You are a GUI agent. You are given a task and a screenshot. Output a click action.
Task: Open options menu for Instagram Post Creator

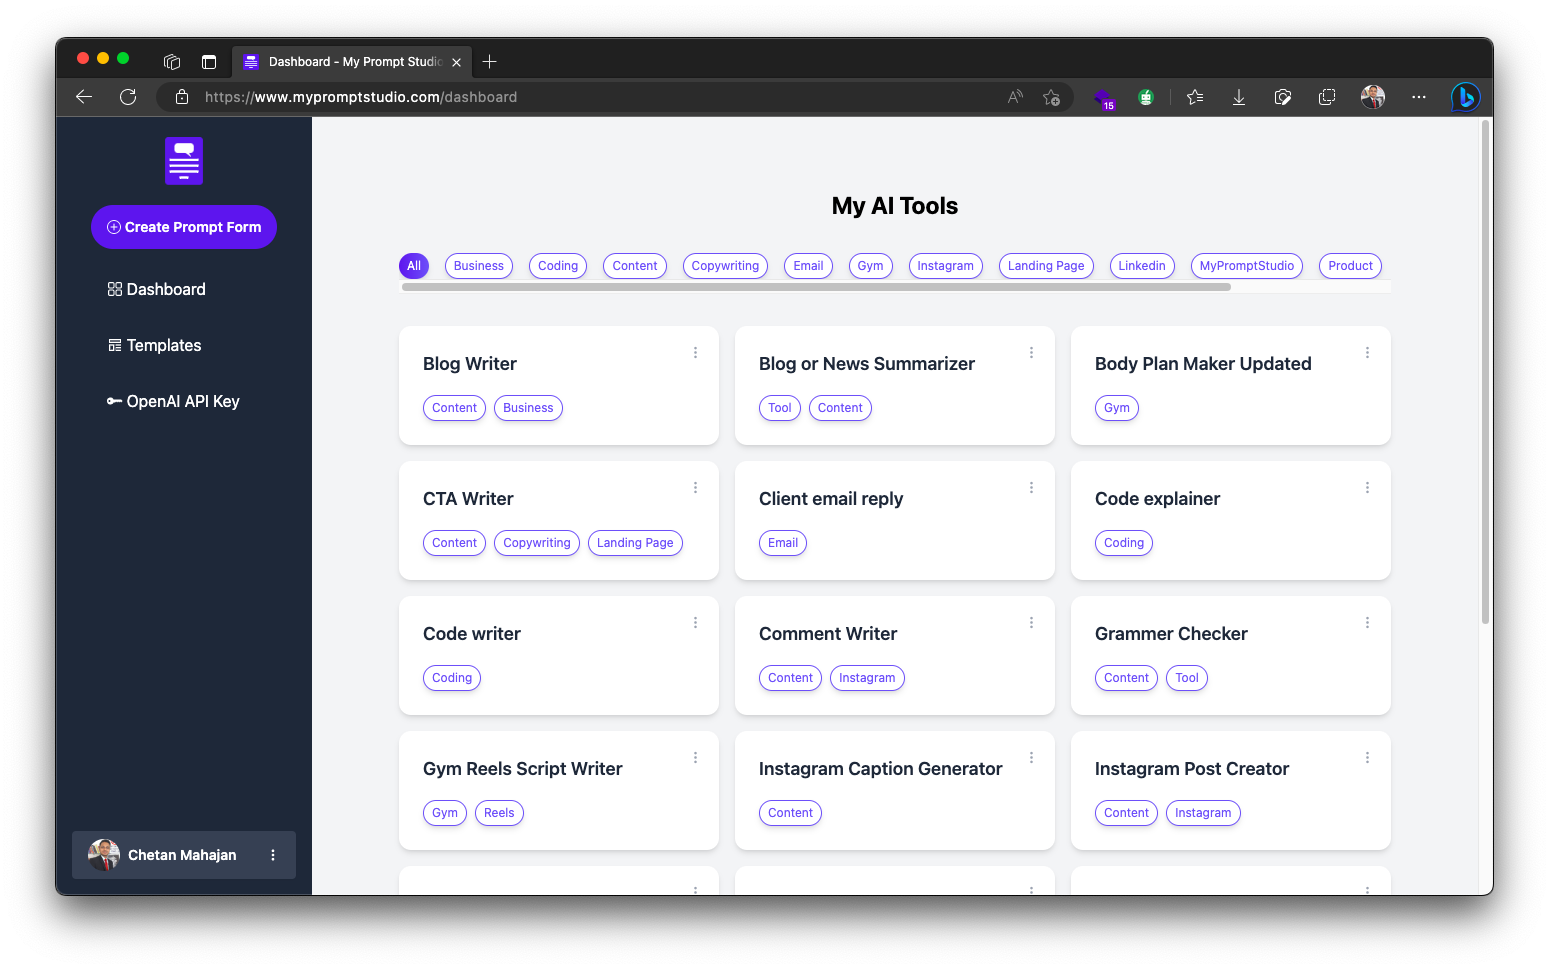point(1368,758)
